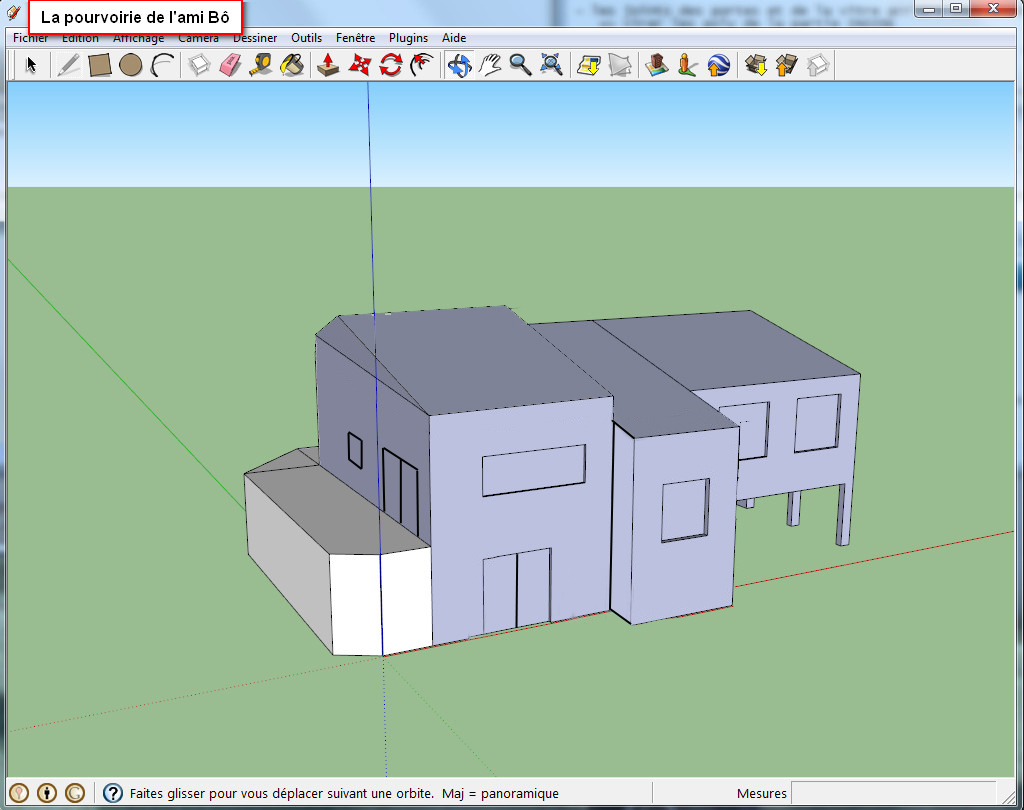The height and width of the screenshot is (810, 1024).
Task: Click the credits person icon in status bar
Action: [x=47, y=793]
